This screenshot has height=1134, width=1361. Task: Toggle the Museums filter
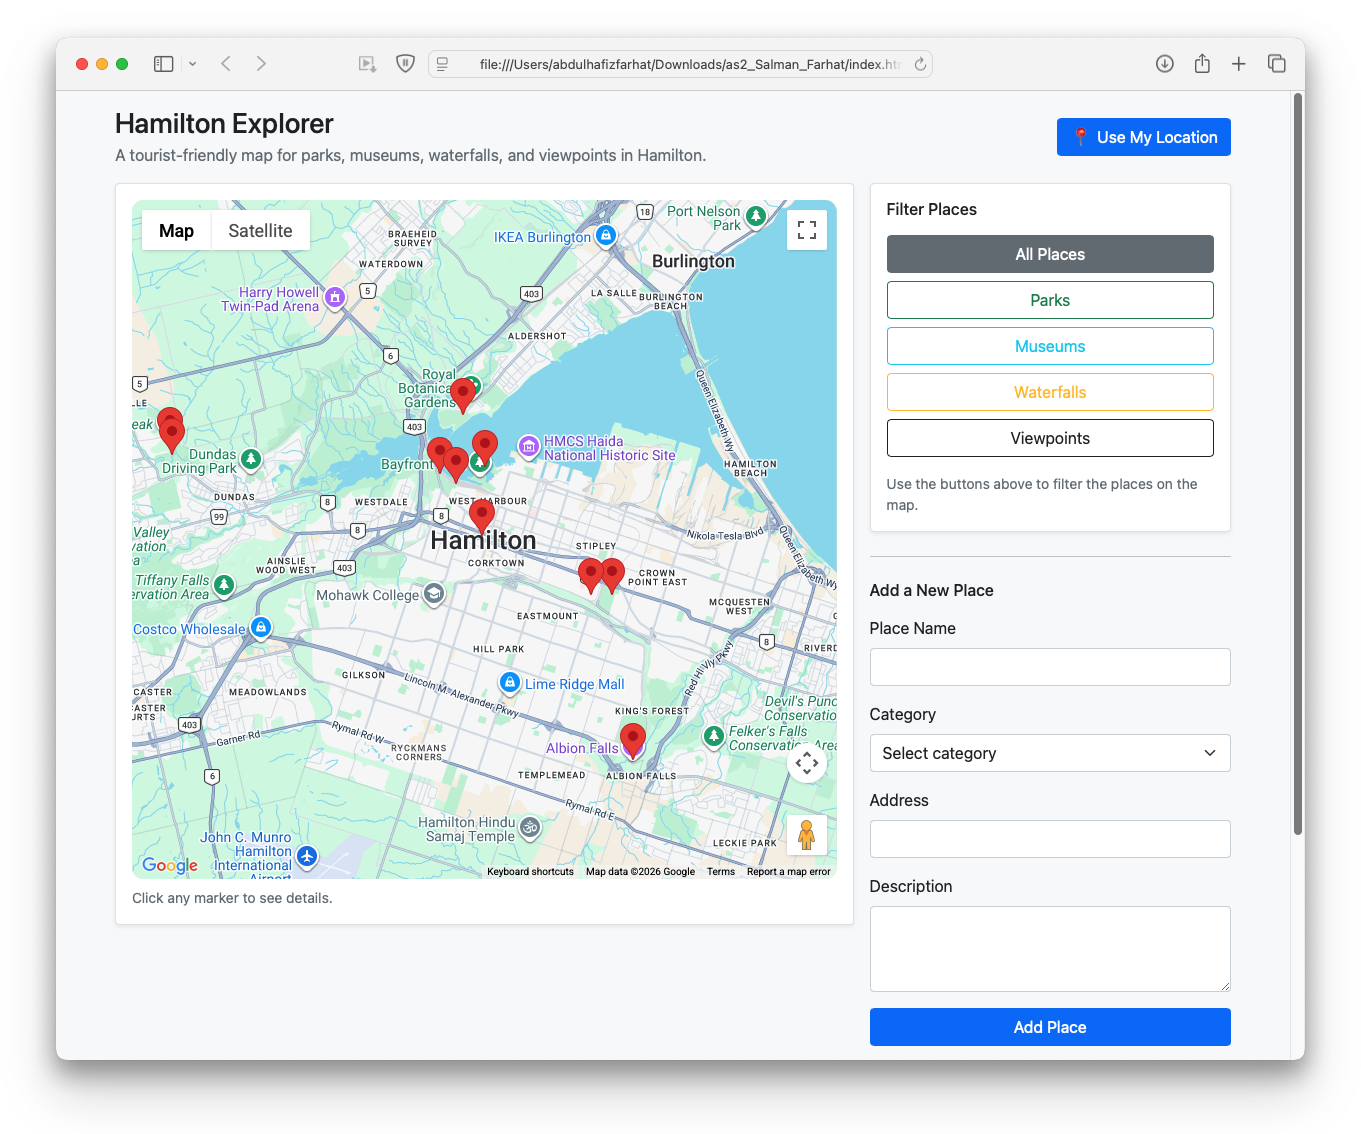point(1049,345)
